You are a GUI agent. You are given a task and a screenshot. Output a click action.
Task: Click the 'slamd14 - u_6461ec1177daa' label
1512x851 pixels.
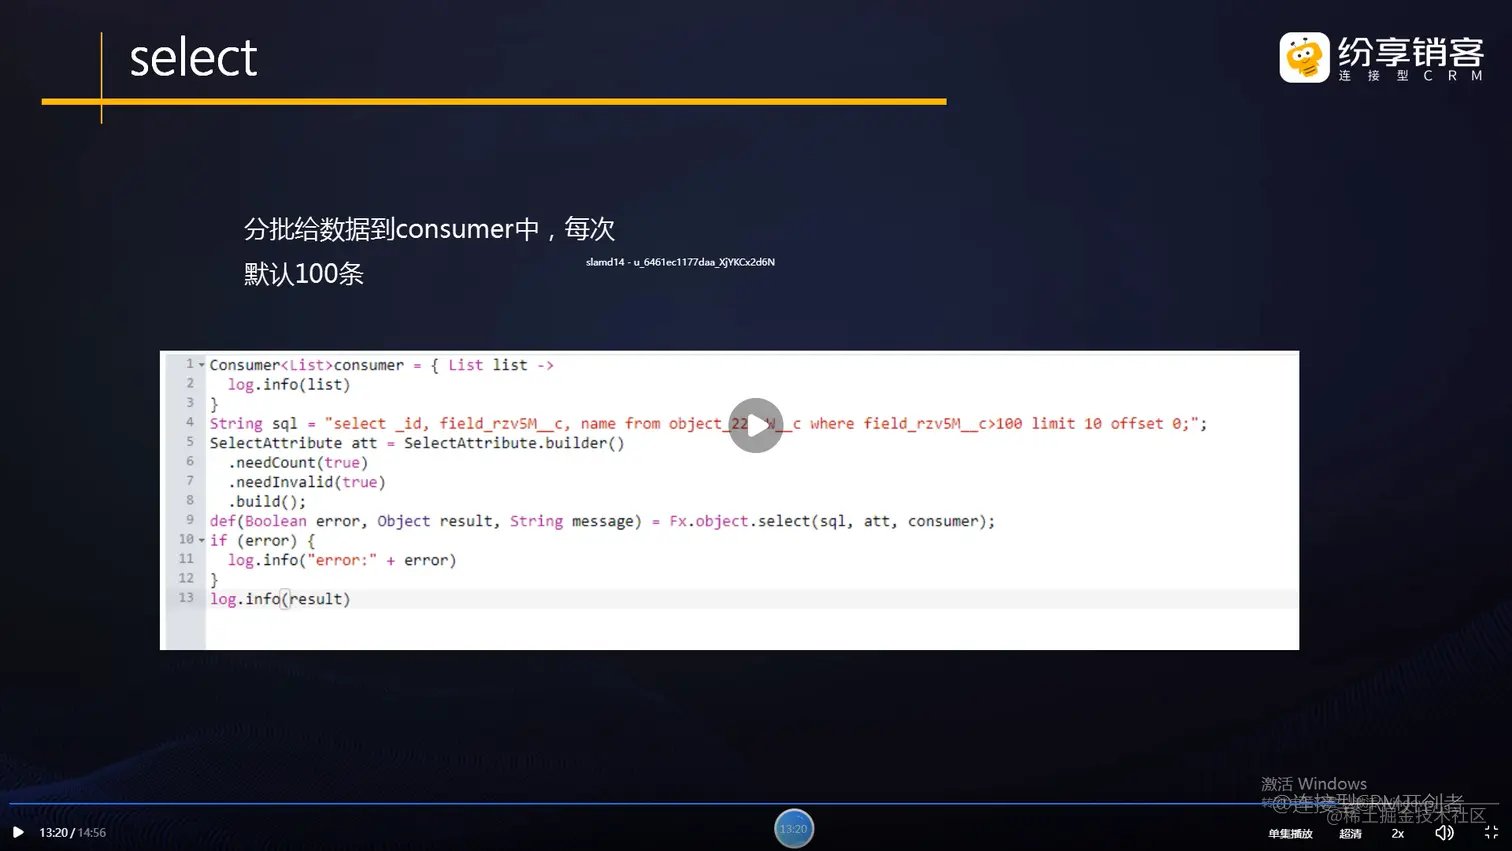tap(680, 262)
